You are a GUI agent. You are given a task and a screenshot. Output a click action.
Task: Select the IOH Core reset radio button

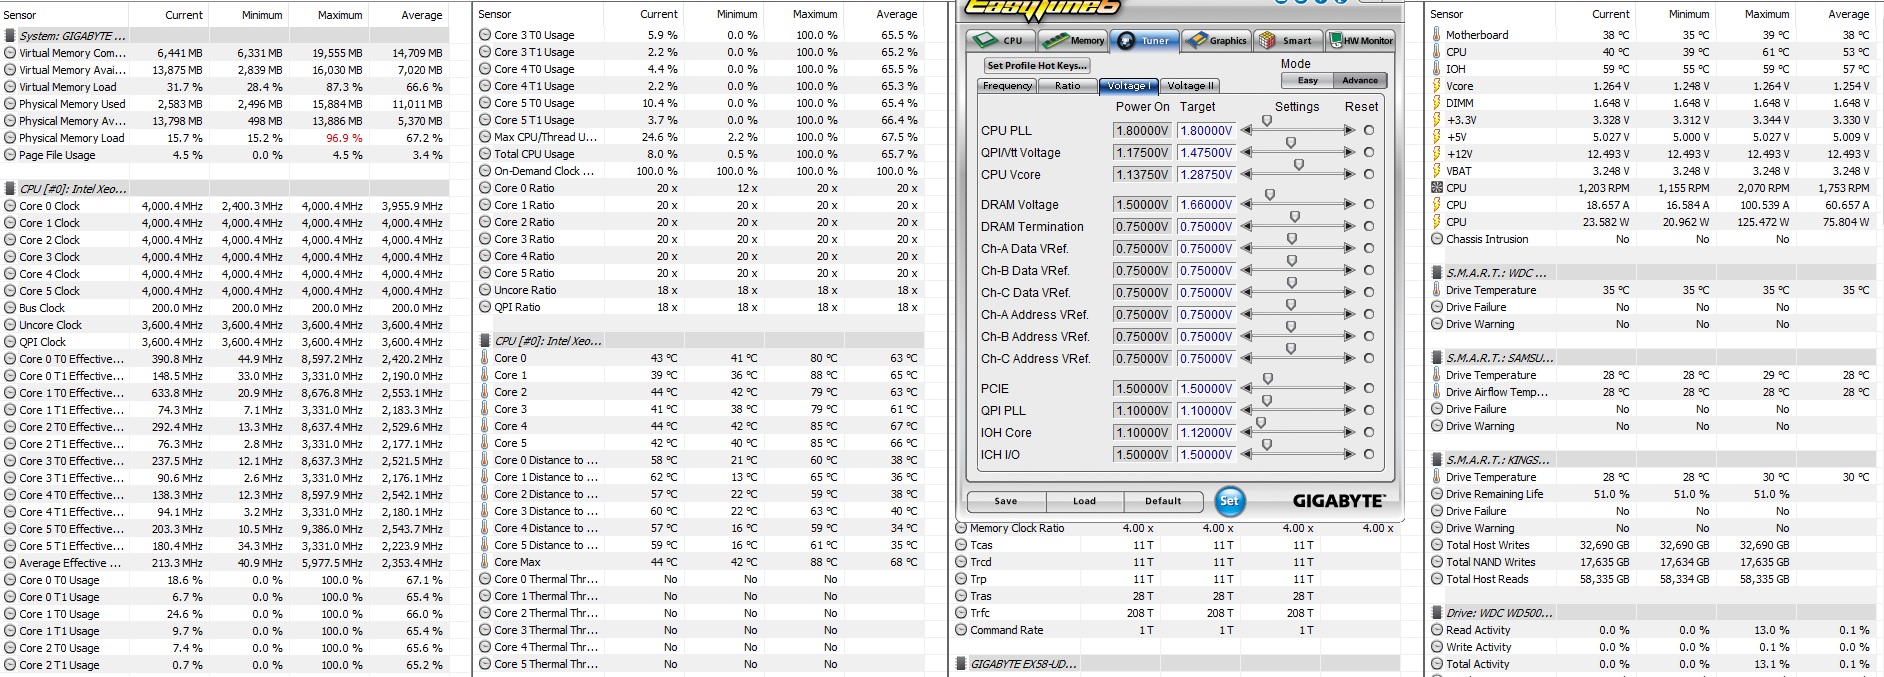1369,432
